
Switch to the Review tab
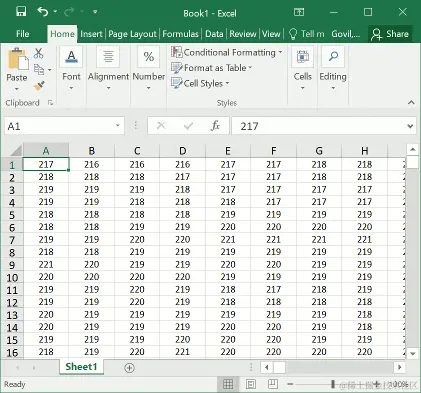click(243, 34)
